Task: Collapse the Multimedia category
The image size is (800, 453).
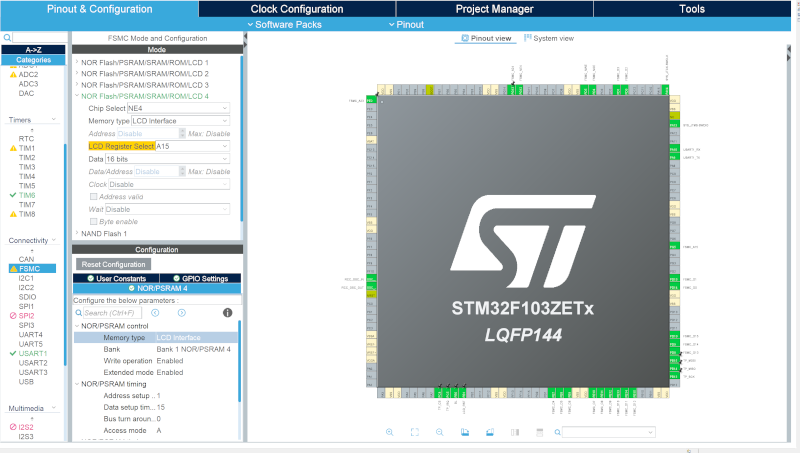Action: pos(54,408)
